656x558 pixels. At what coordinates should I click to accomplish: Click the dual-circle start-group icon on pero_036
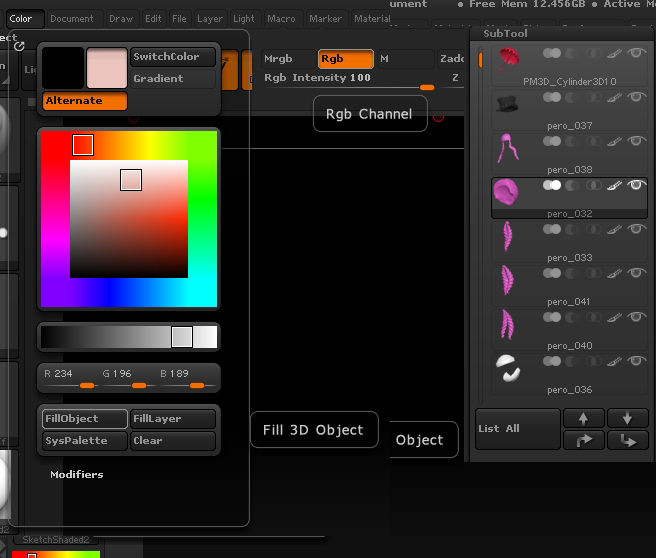pyautogui.click(x=552, y=361)
